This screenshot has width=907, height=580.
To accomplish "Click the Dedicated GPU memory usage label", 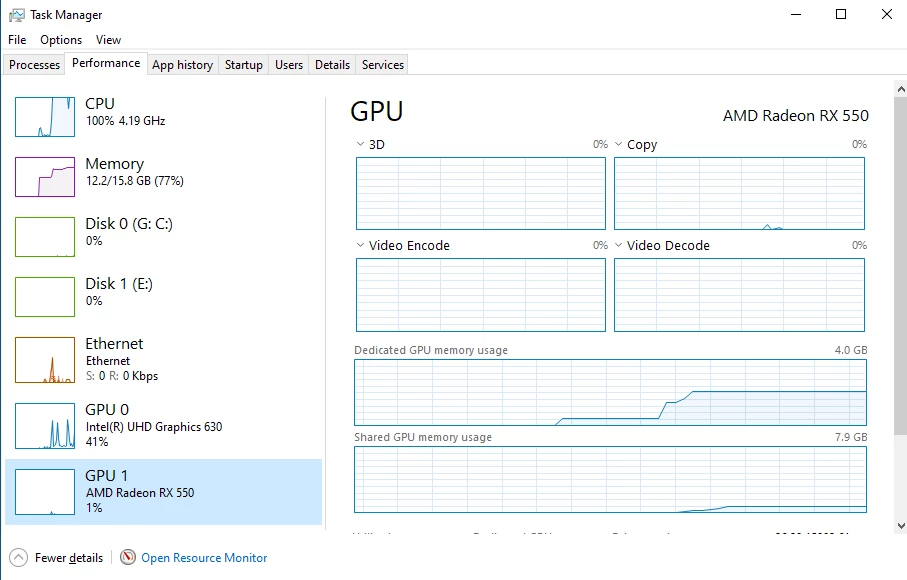I will 431,350.
